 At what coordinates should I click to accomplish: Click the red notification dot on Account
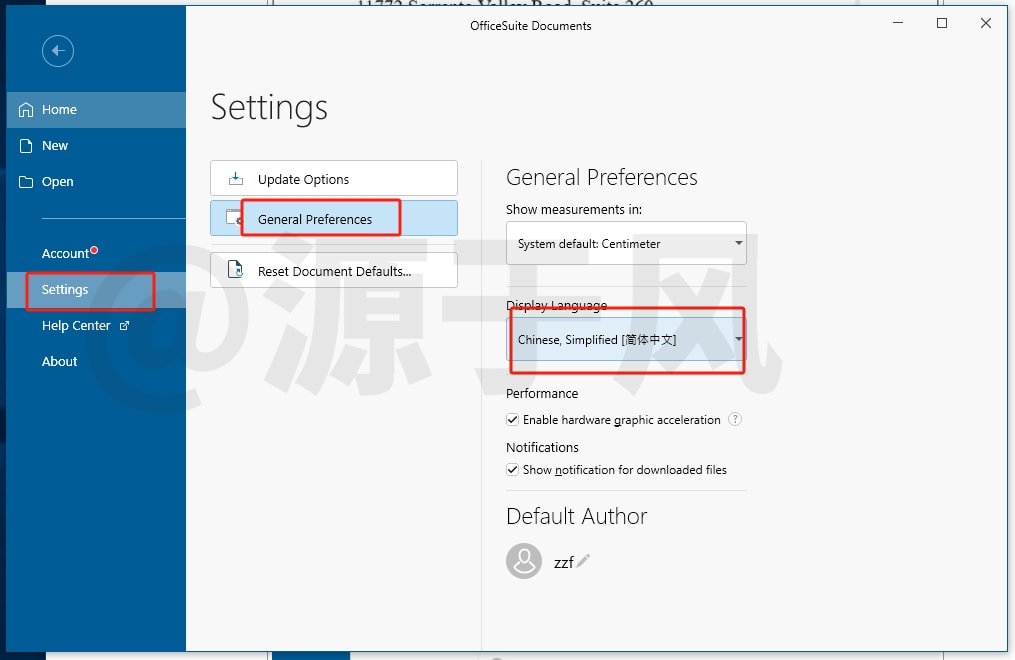(x=95, y=250)
